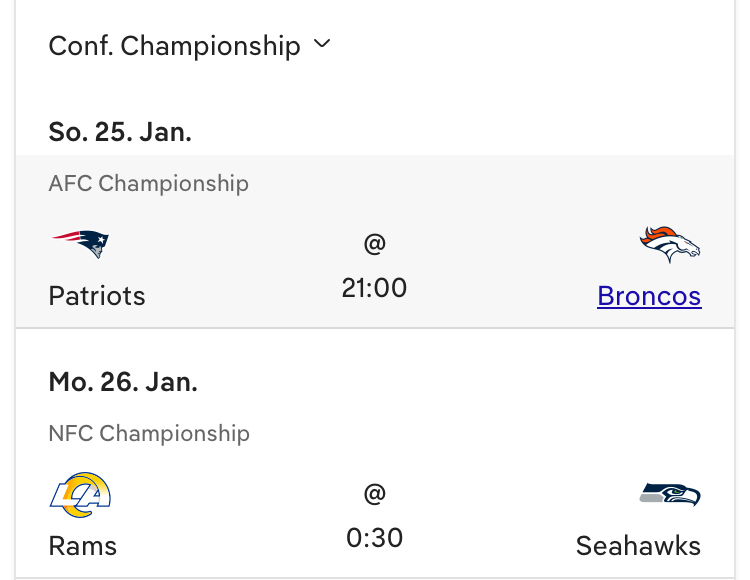Click the Seattle Seahawks logo
This screenshot has width=750, height=580.
click(670, 494)
